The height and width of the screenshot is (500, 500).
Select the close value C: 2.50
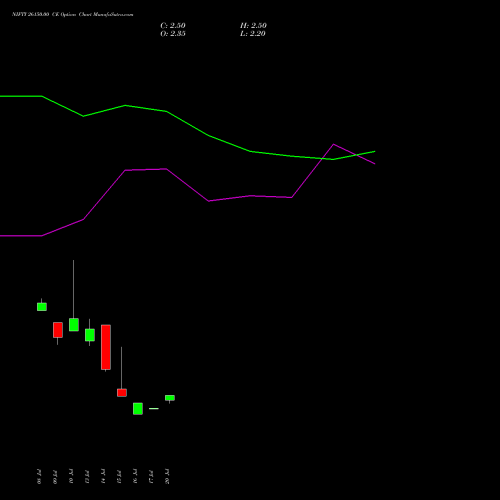tap(173, 26)
